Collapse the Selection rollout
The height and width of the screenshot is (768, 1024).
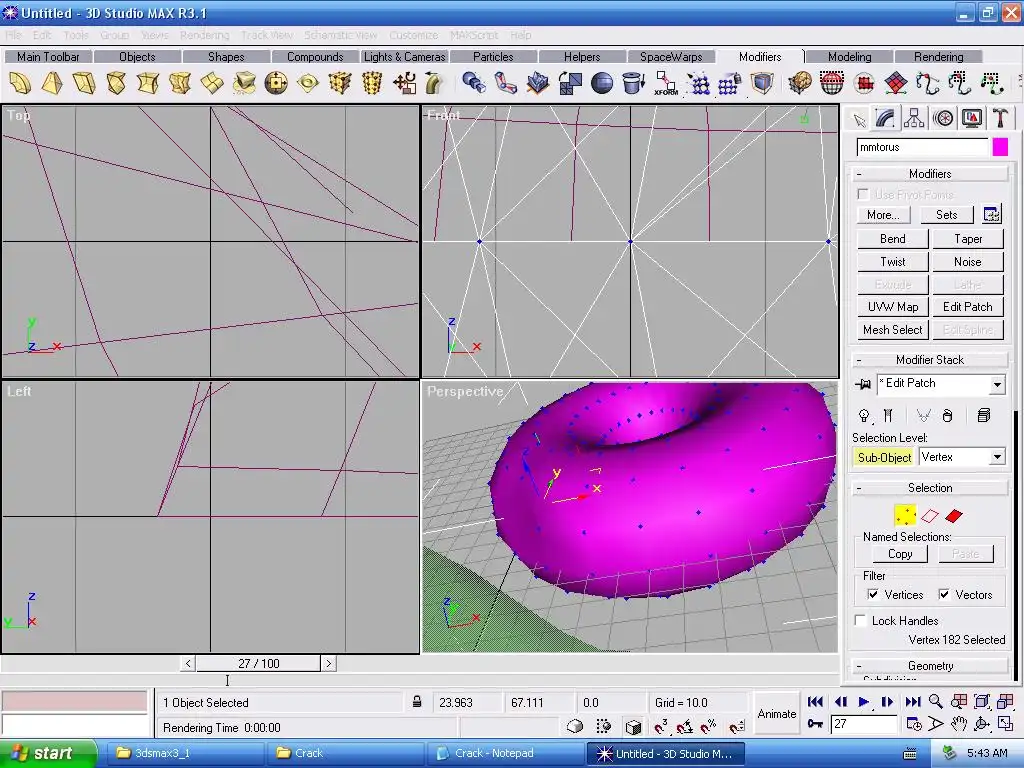tap(930, 488)
